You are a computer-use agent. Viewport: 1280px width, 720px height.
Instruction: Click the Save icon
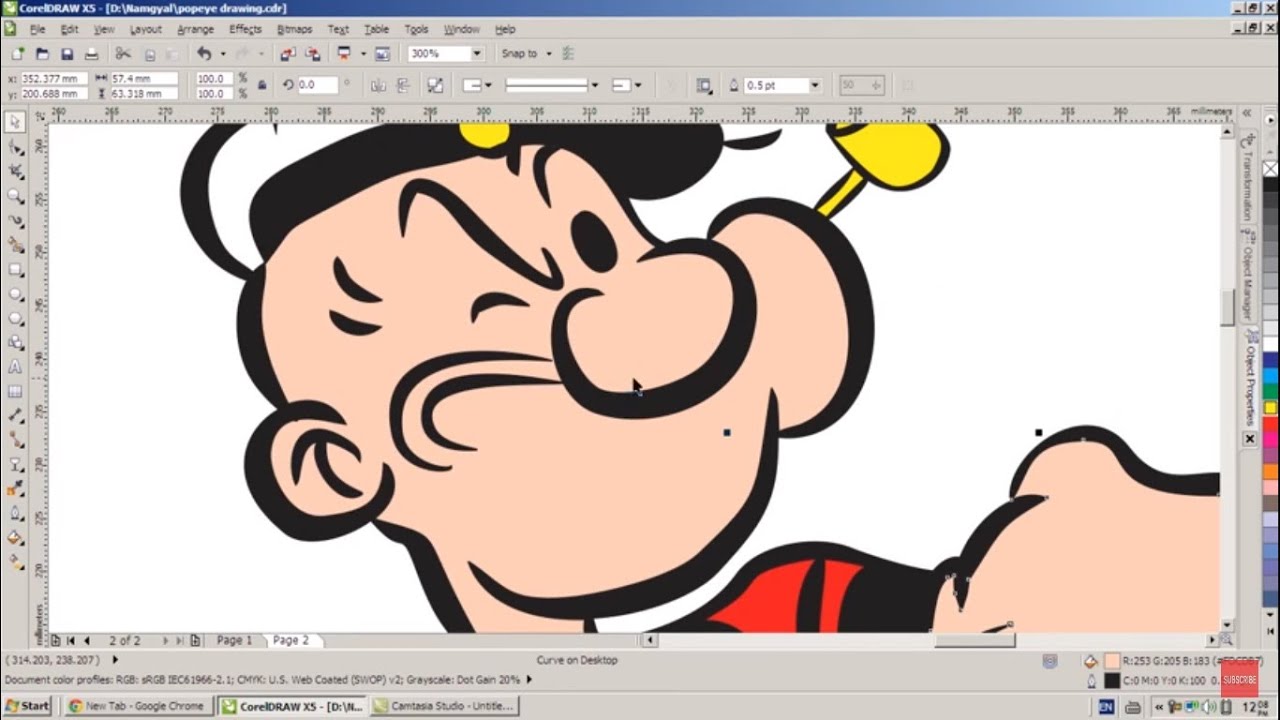(67, 54)
